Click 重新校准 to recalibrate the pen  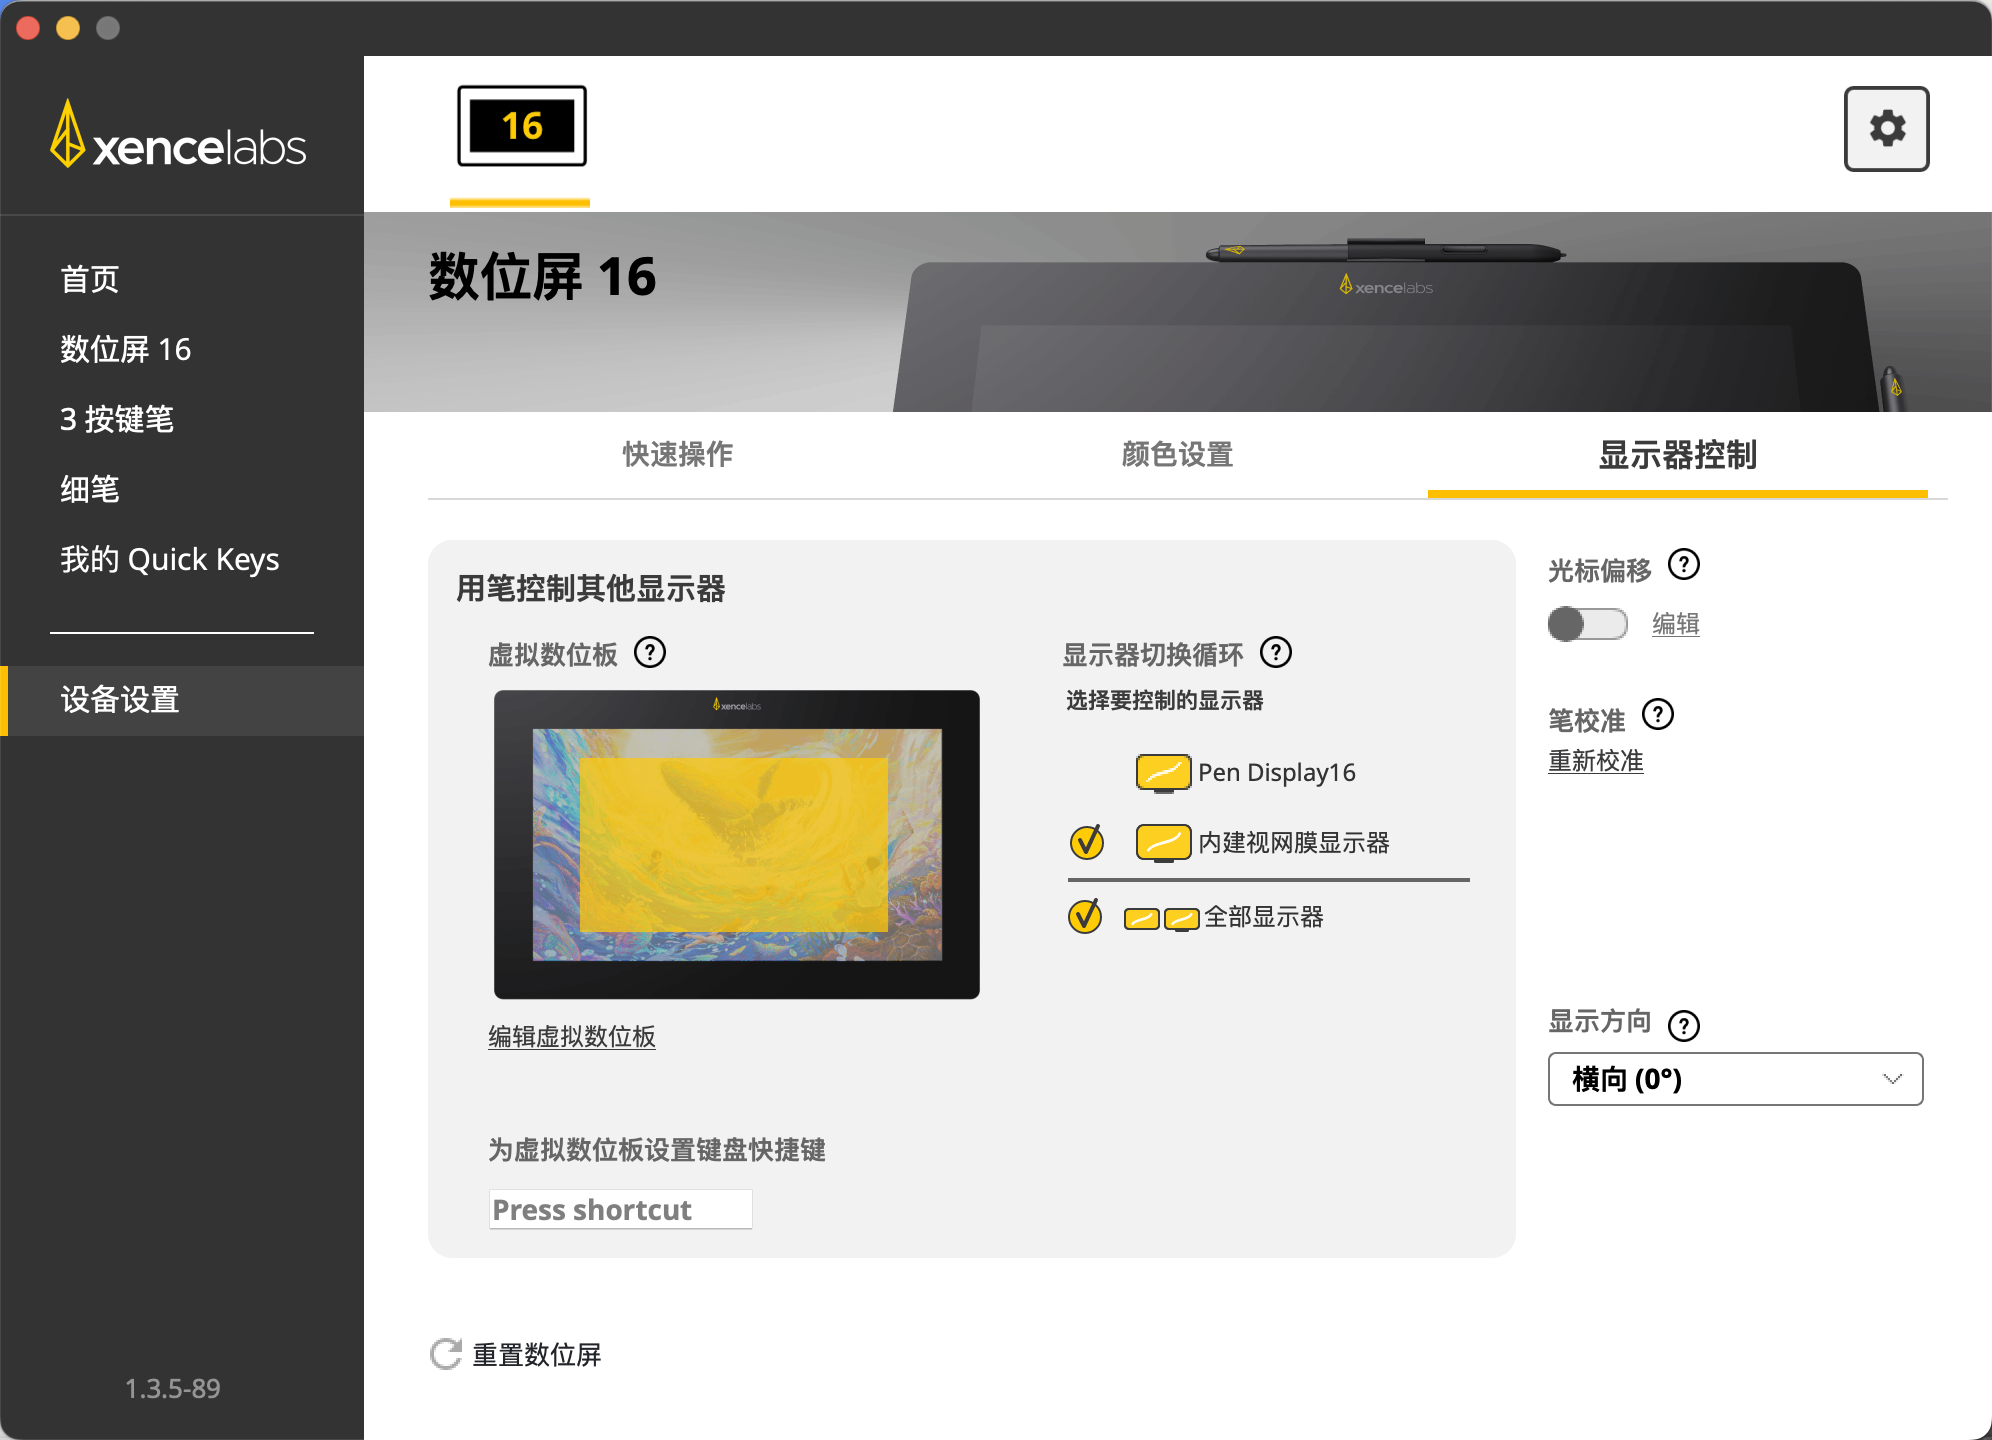pos(1595,761)
